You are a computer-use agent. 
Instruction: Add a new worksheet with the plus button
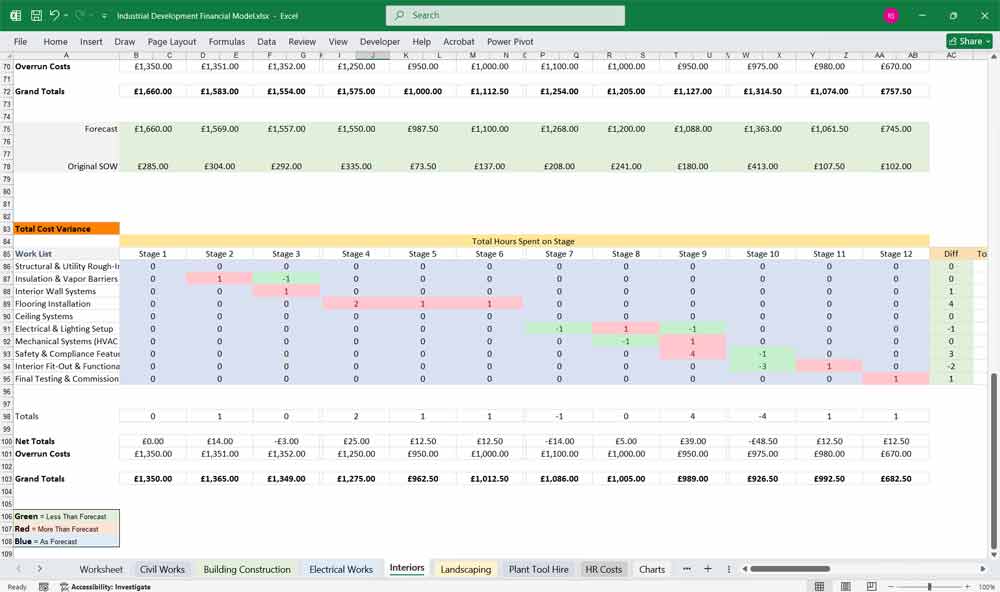[709, 568]
